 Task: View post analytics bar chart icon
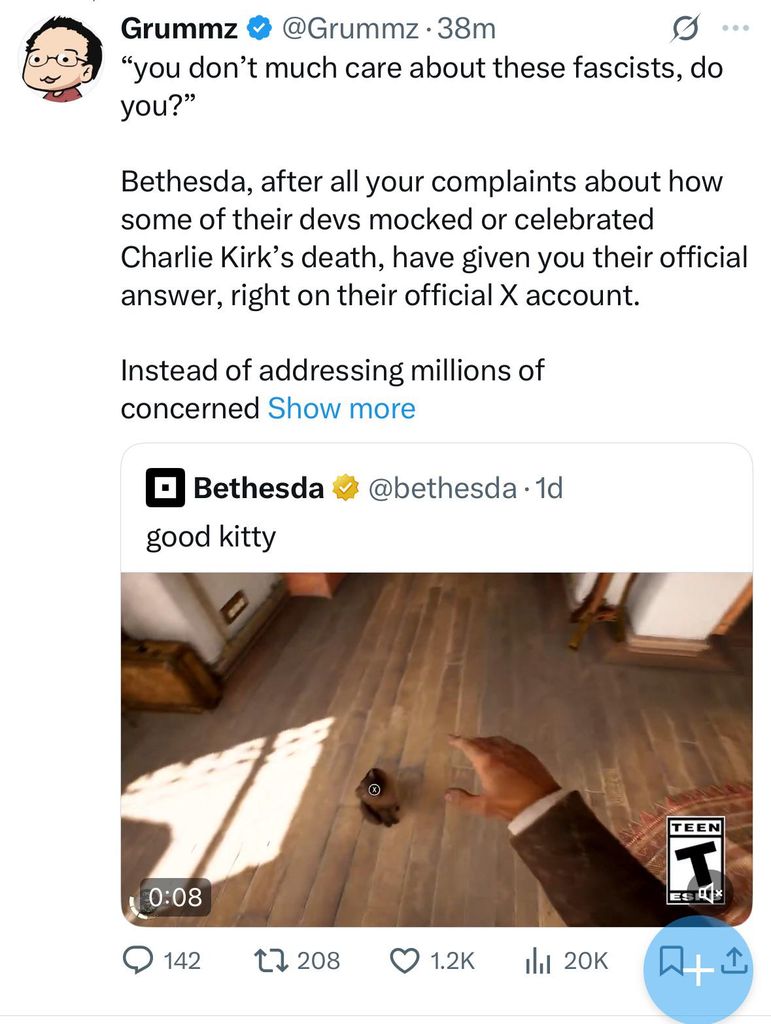coord(536,961)
